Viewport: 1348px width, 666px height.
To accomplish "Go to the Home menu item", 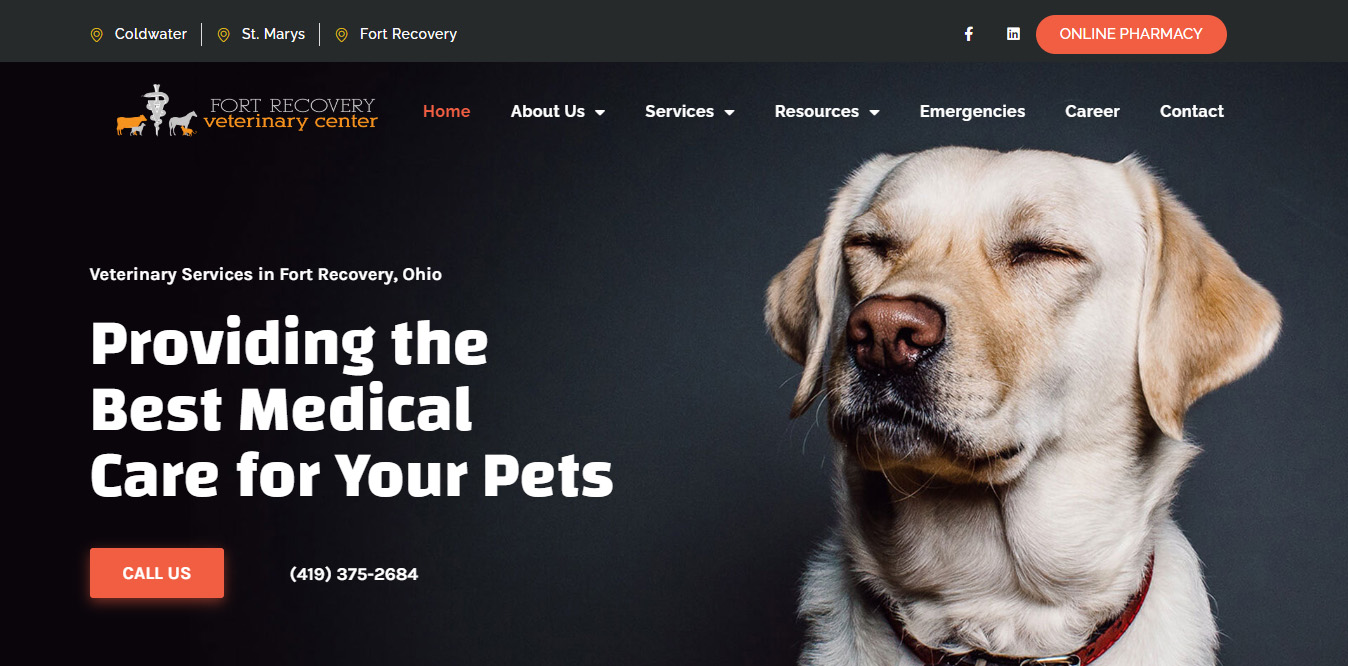I will click(446, 111).
